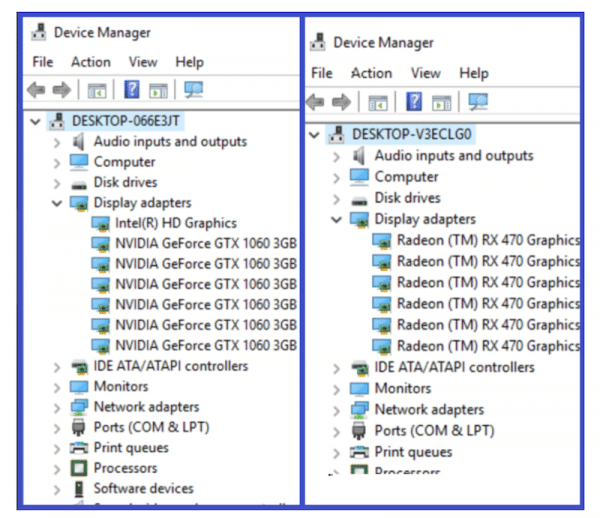The width and height of the screenshot is (600, 518).
Task: Click the Help question-mark icon in left window
Action: pos(132,90)
